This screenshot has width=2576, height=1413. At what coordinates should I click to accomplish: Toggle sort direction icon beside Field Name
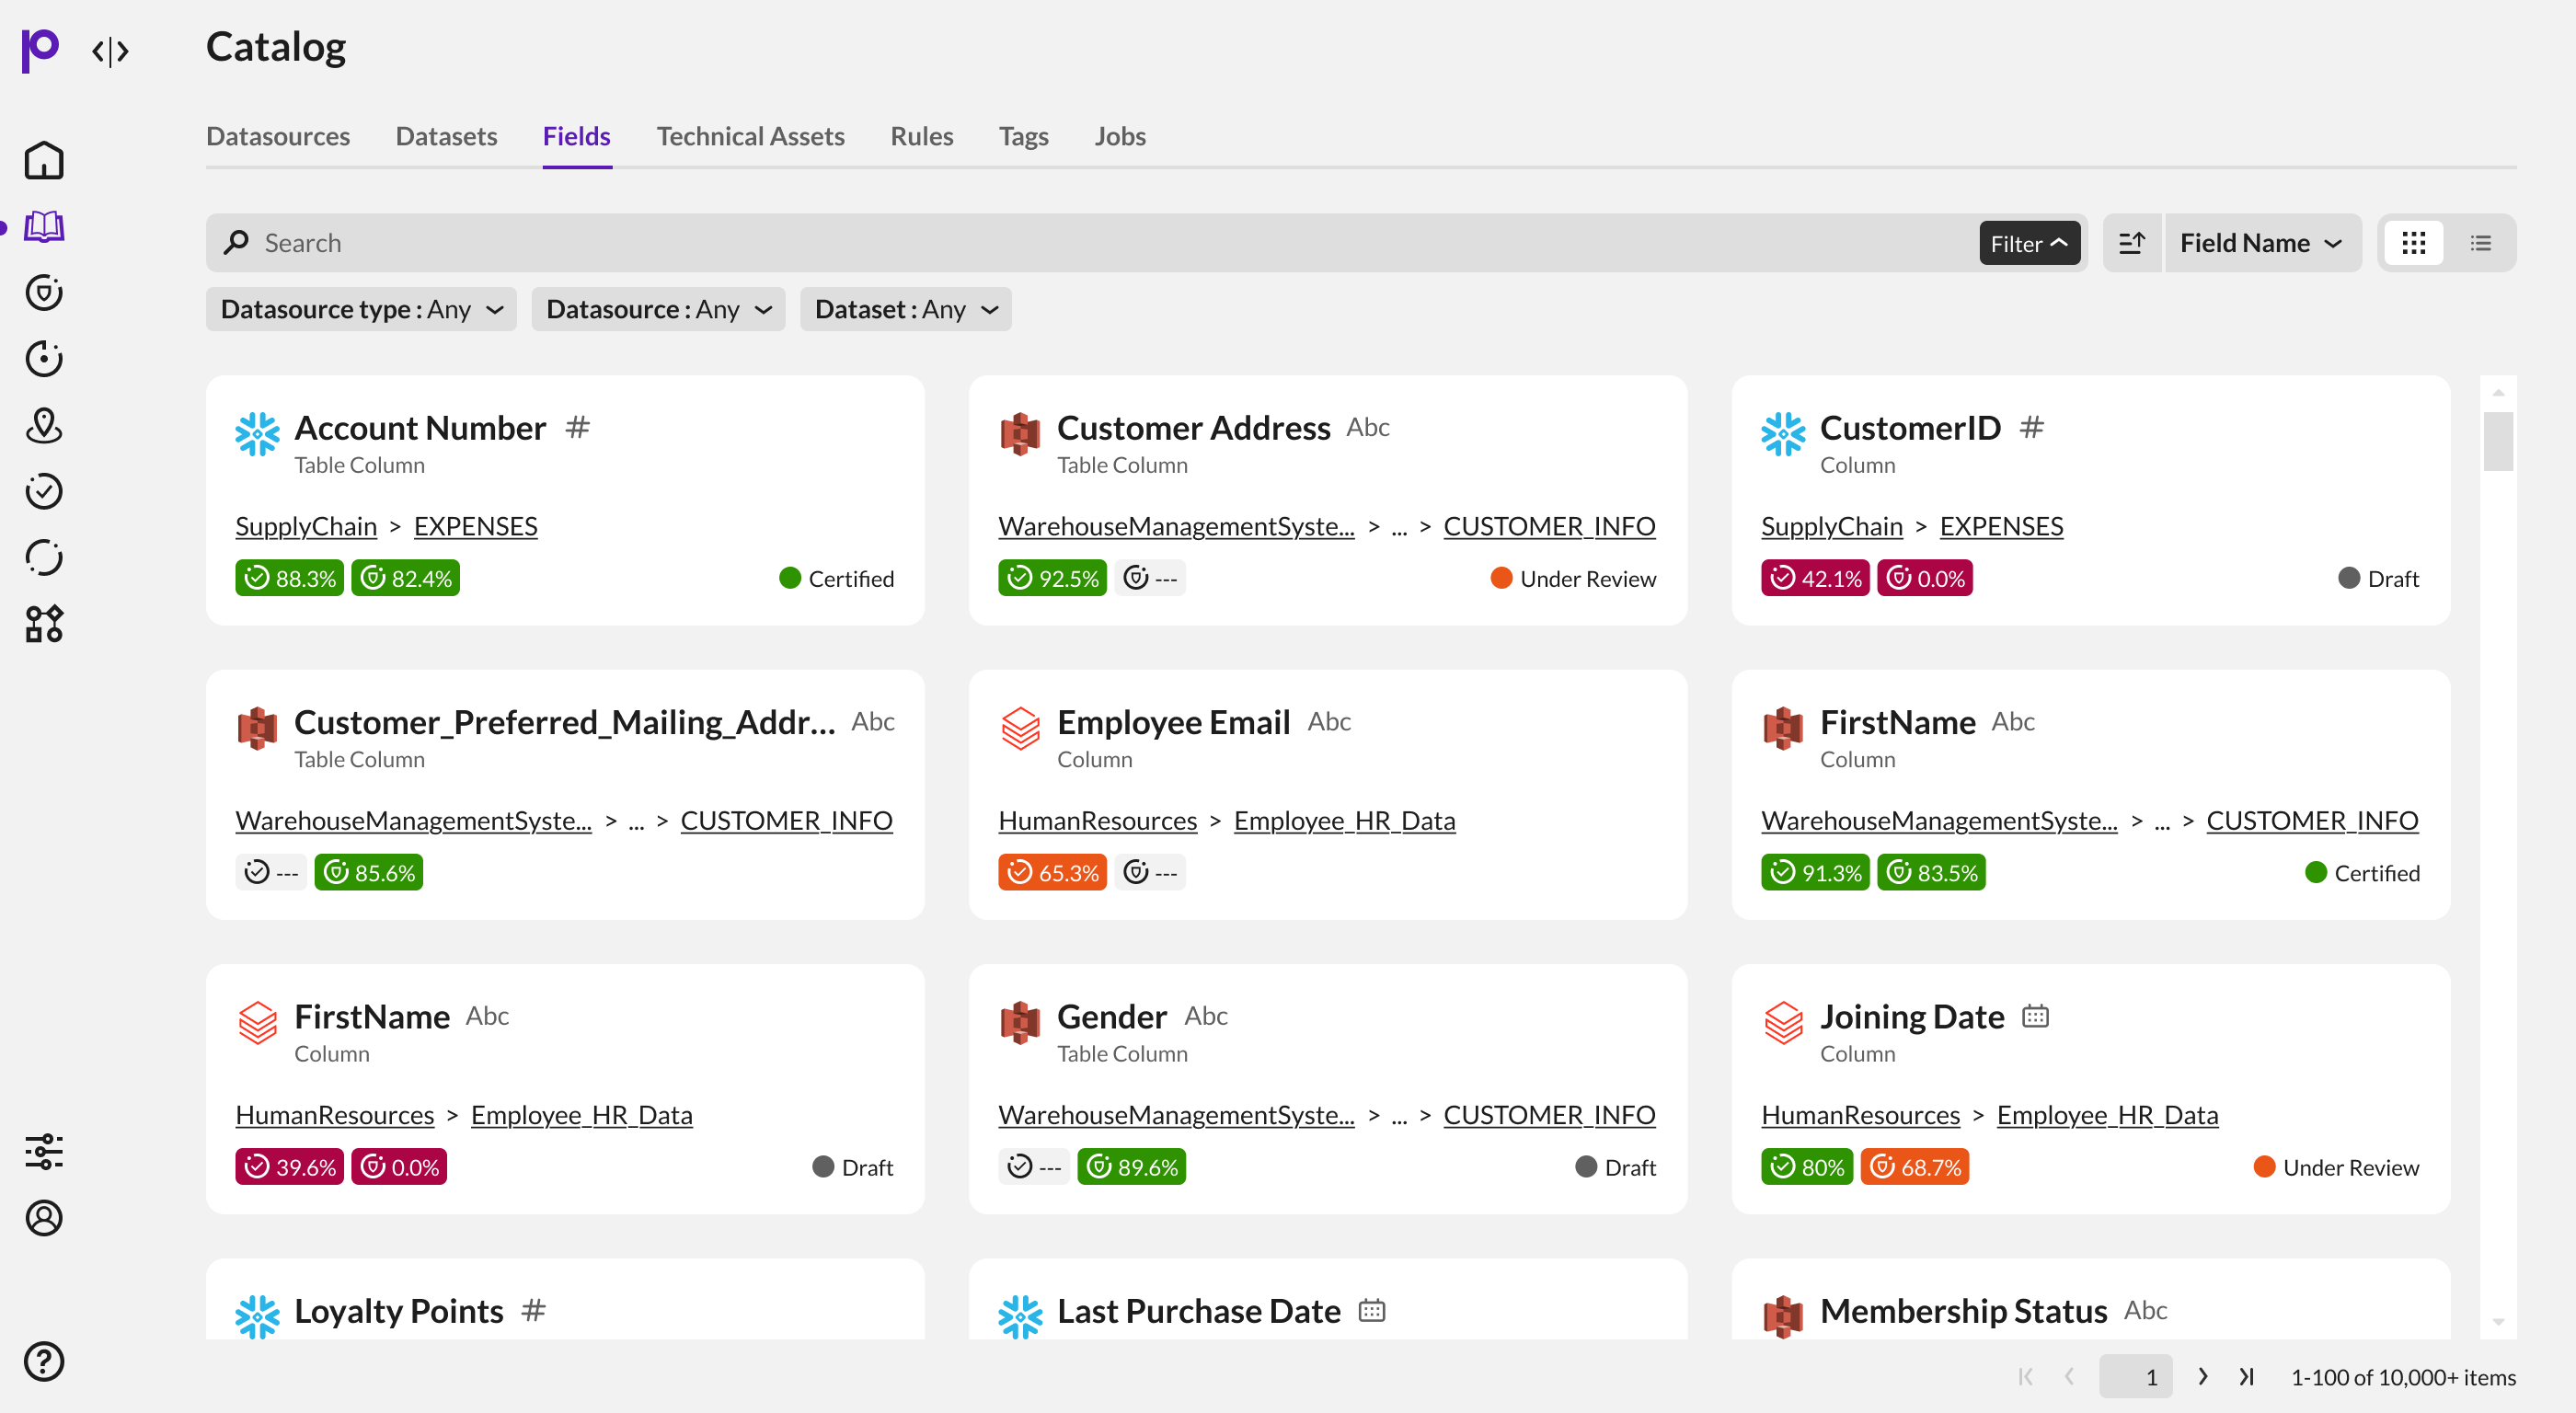[x=2132, y=243]
